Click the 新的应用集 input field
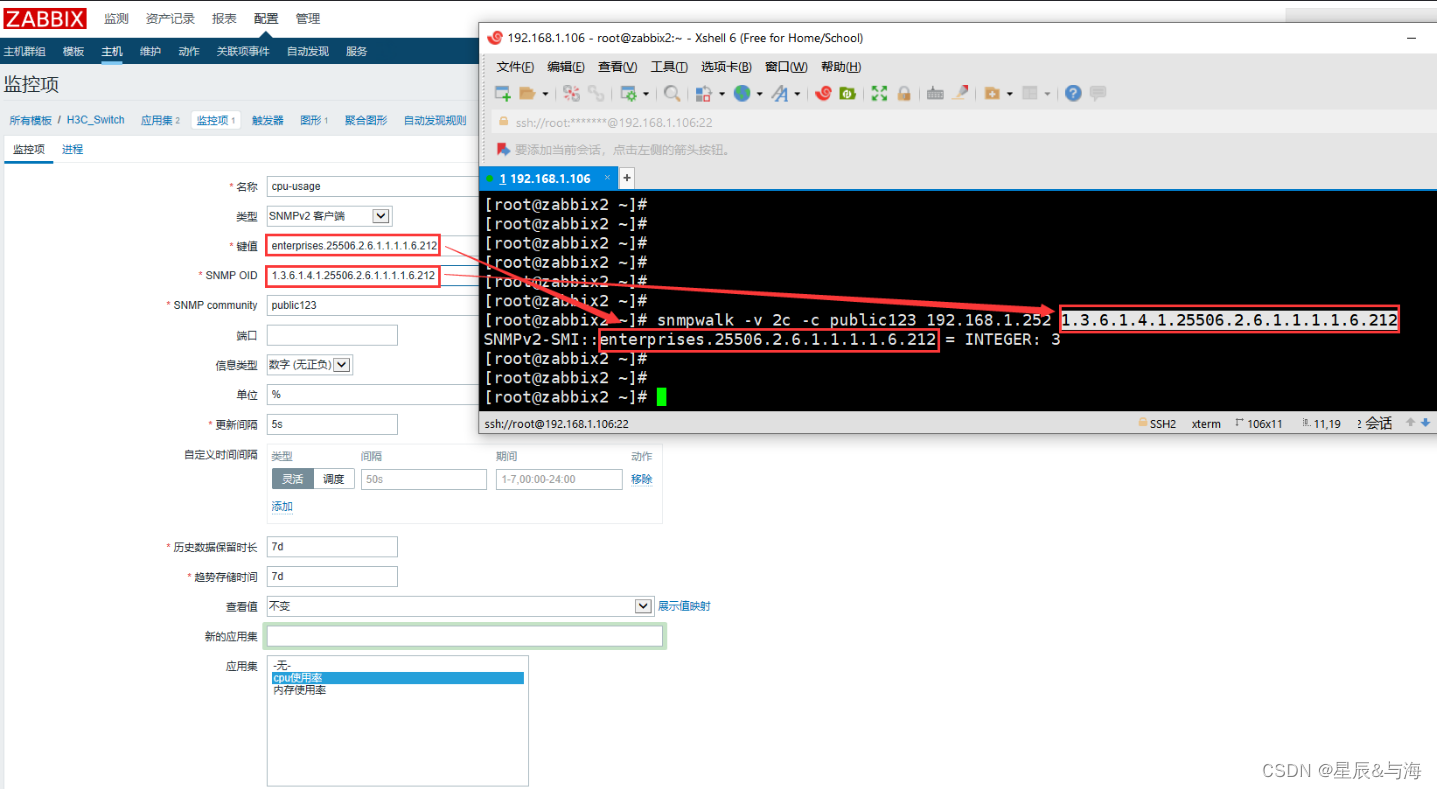This screenshot has width=1437, height=789. [x=465, y=636]
